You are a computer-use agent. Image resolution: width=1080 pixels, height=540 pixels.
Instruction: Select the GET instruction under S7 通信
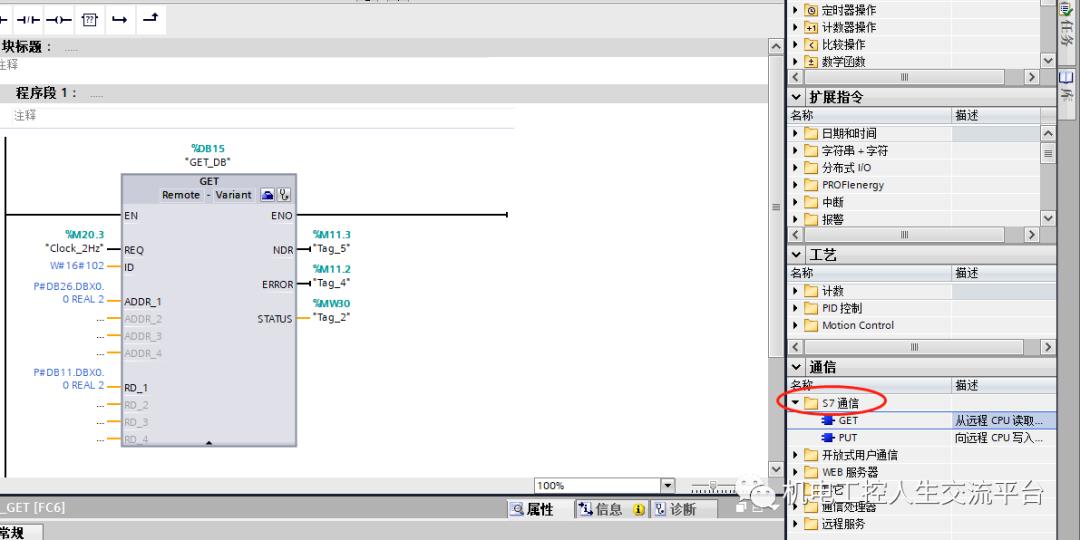848,420
